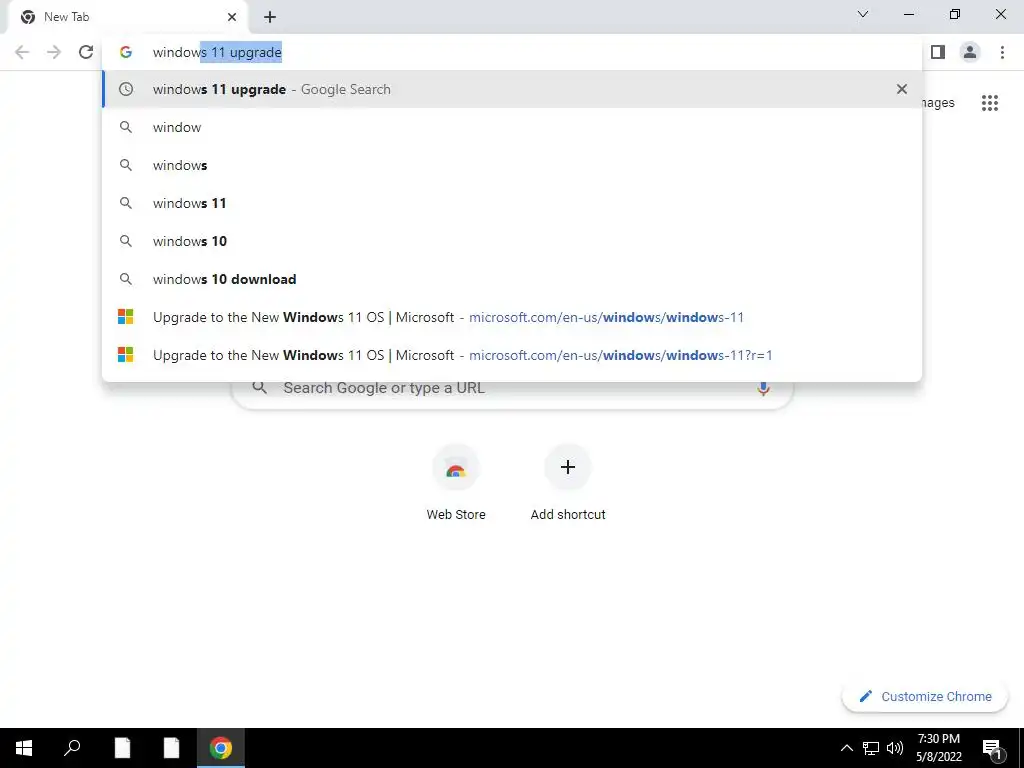Click the clock history icon of first suggestion
Image resolution: width=1024 pixels, height=768 pixels.
click(x=125, y=89)
